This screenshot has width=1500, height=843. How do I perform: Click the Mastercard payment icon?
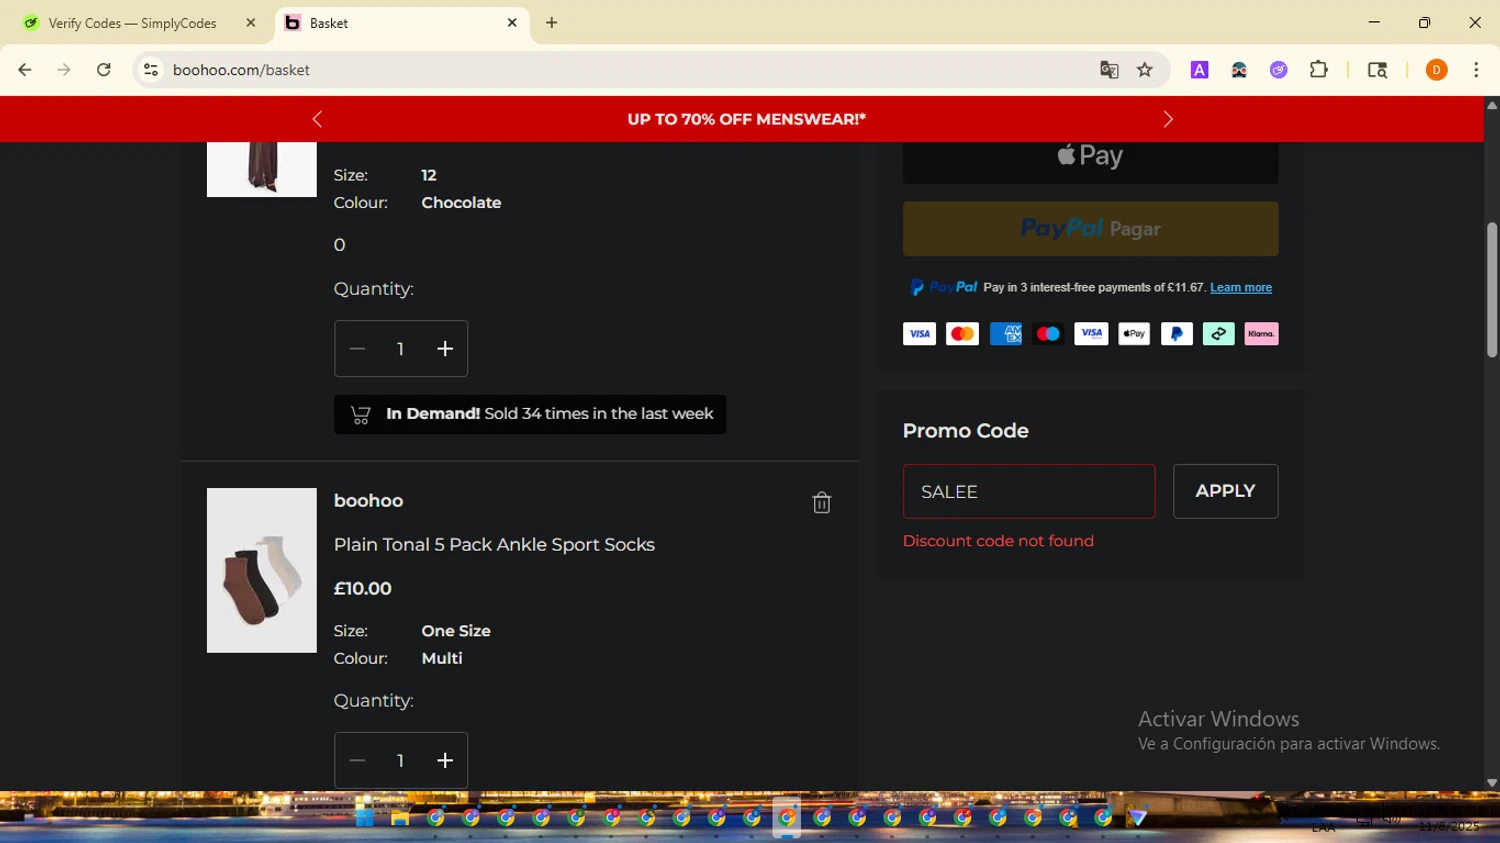[962, 334]
